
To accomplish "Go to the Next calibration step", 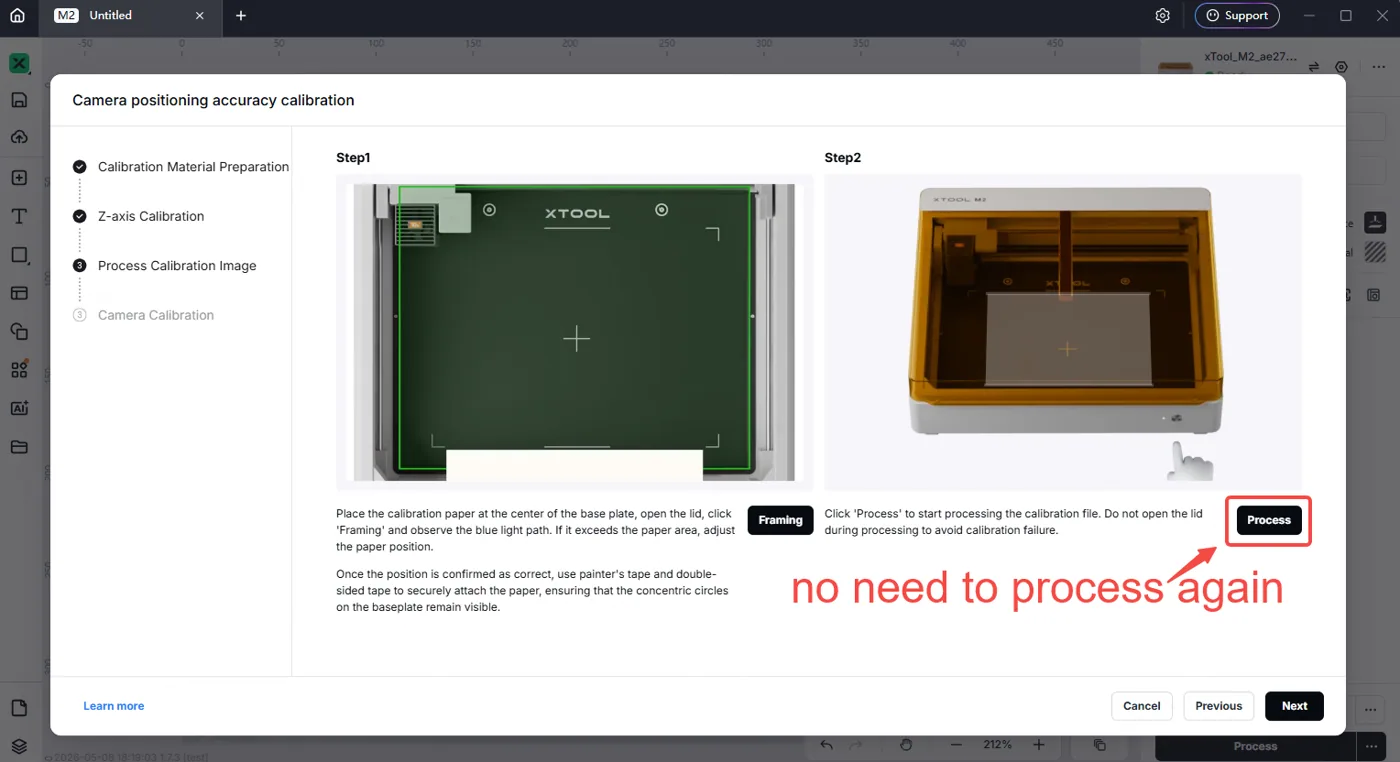I will pos(1294,706).
